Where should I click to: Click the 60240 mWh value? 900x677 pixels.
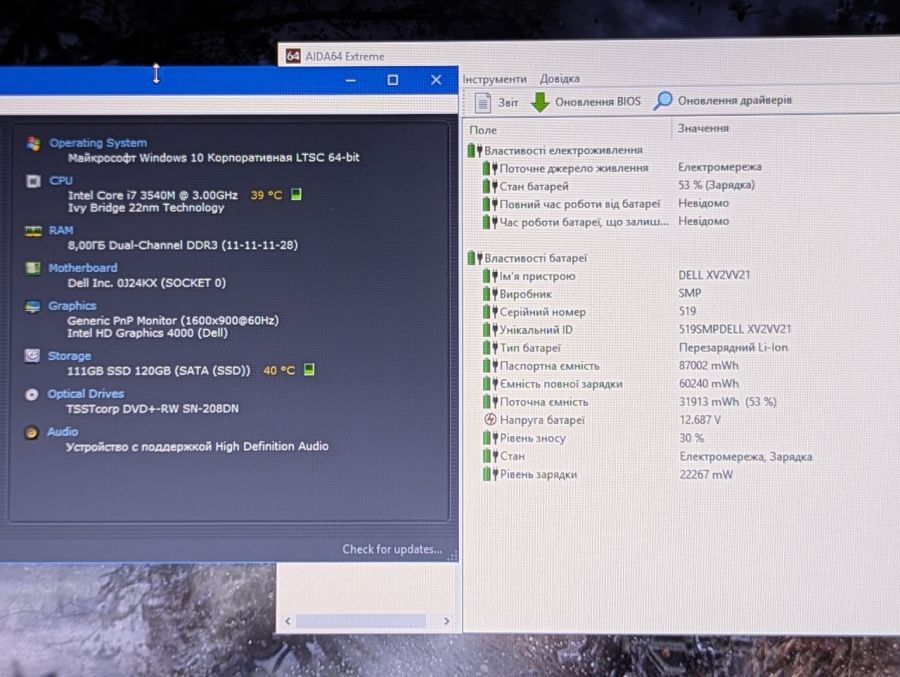coord(709,384)
